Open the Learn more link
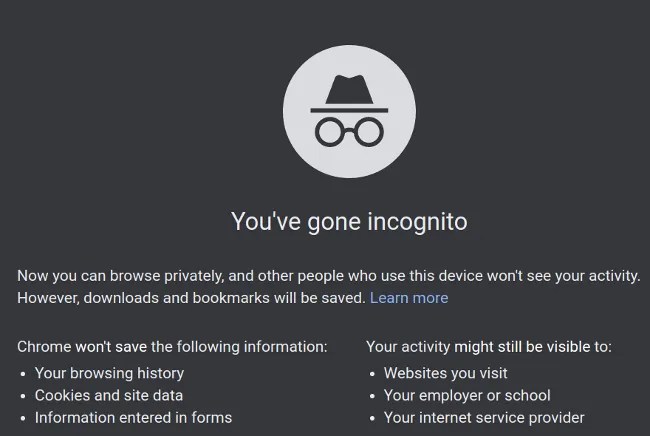 409,298
